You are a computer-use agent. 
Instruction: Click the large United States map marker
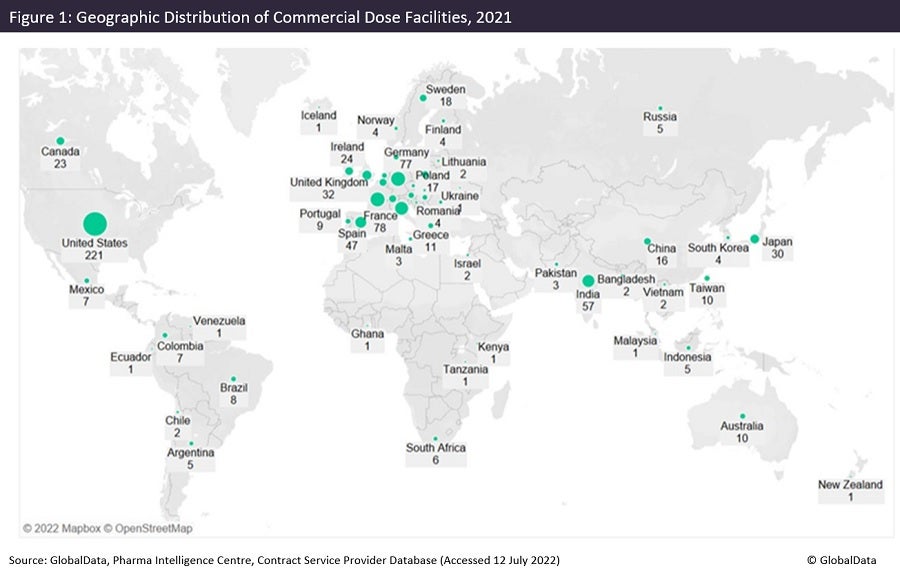point(95,224)
